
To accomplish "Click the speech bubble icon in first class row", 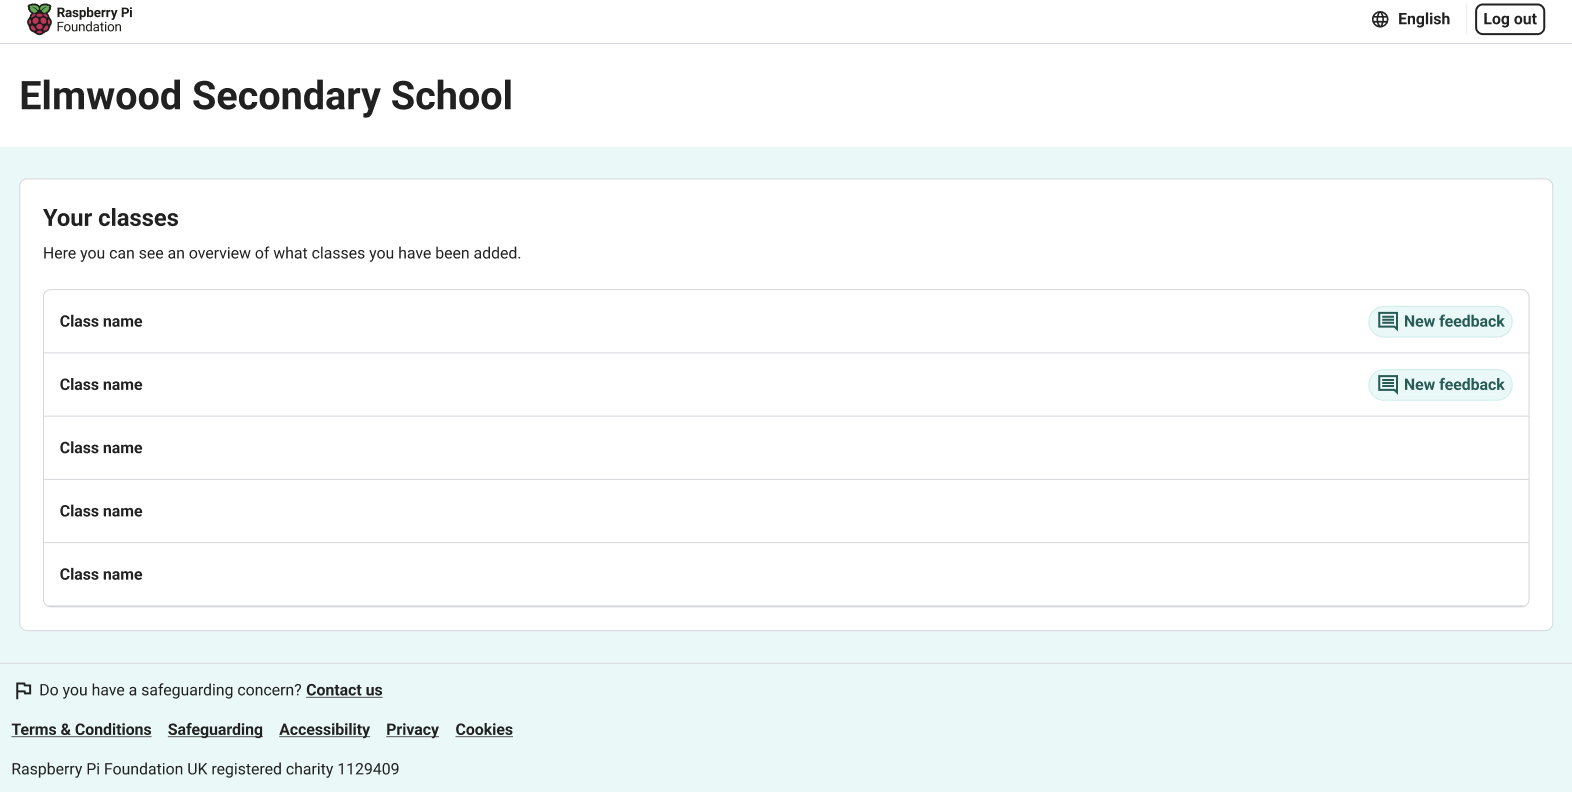I will (1388, 321).
